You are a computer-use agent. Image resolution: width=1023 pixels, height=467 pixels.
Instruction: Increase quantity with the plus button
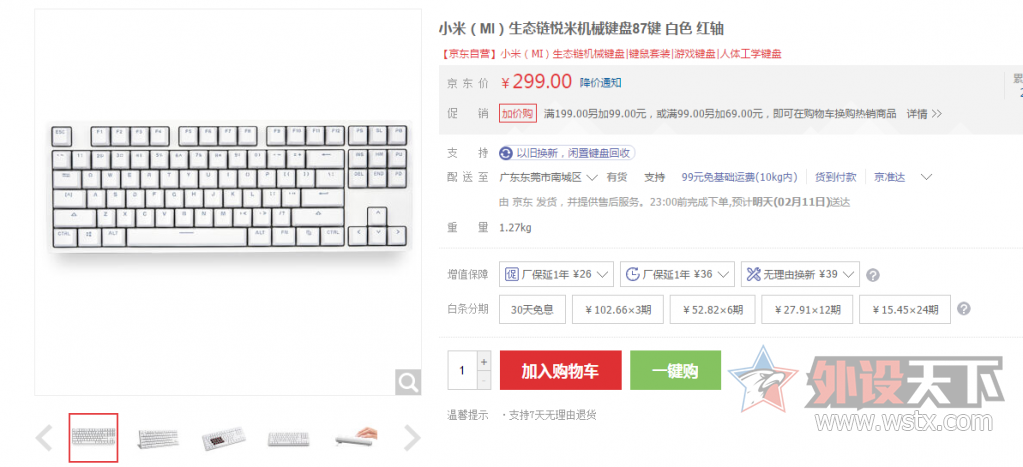point(483,361)
